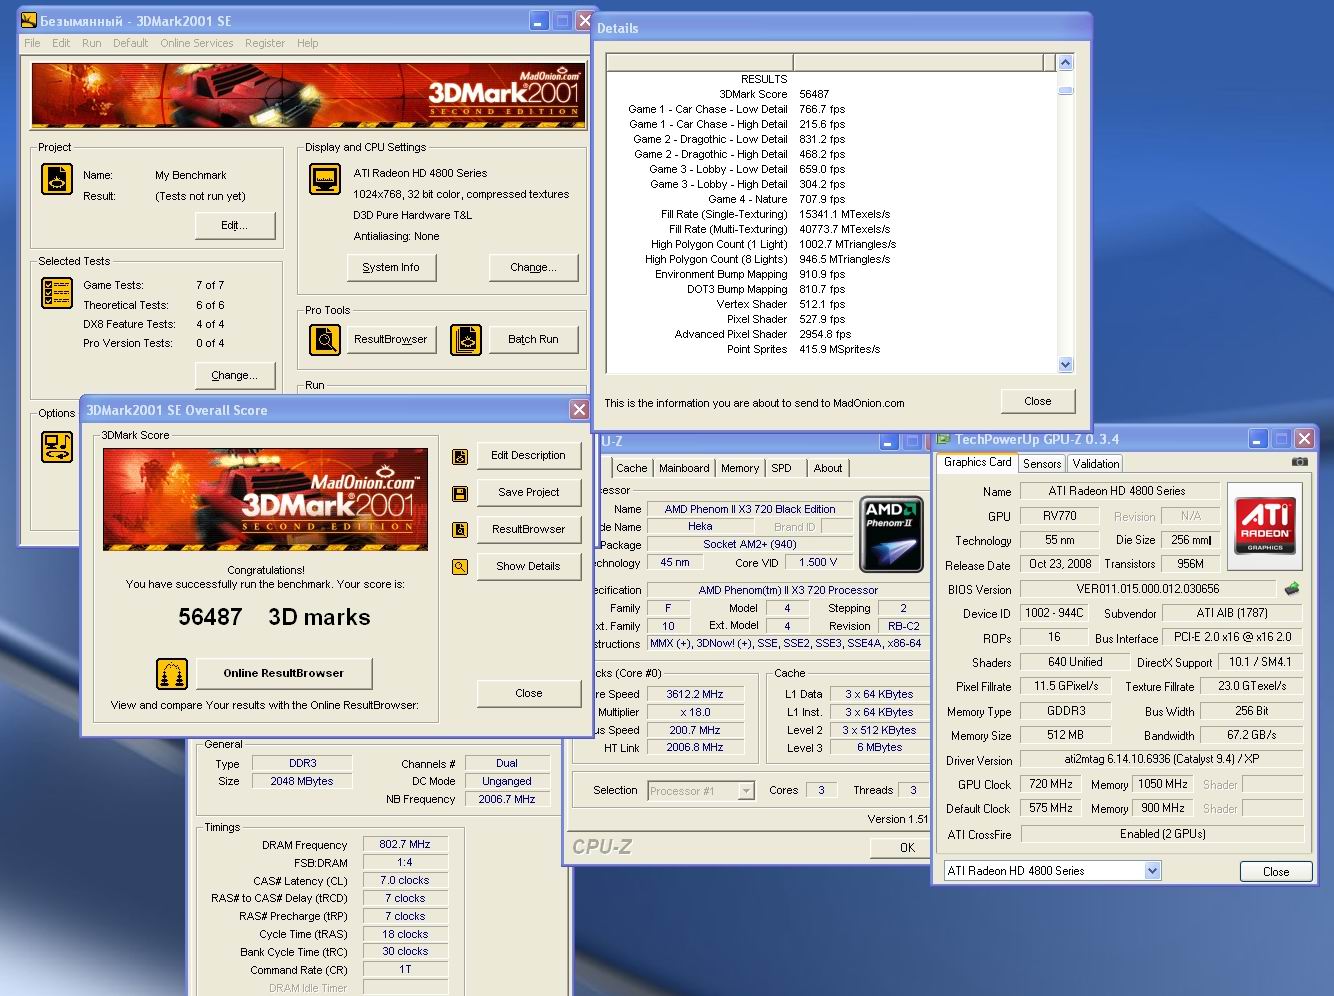1334x996 pixels.
Task: Click the Online ResultBrowser icon
Action: [172, 674]
